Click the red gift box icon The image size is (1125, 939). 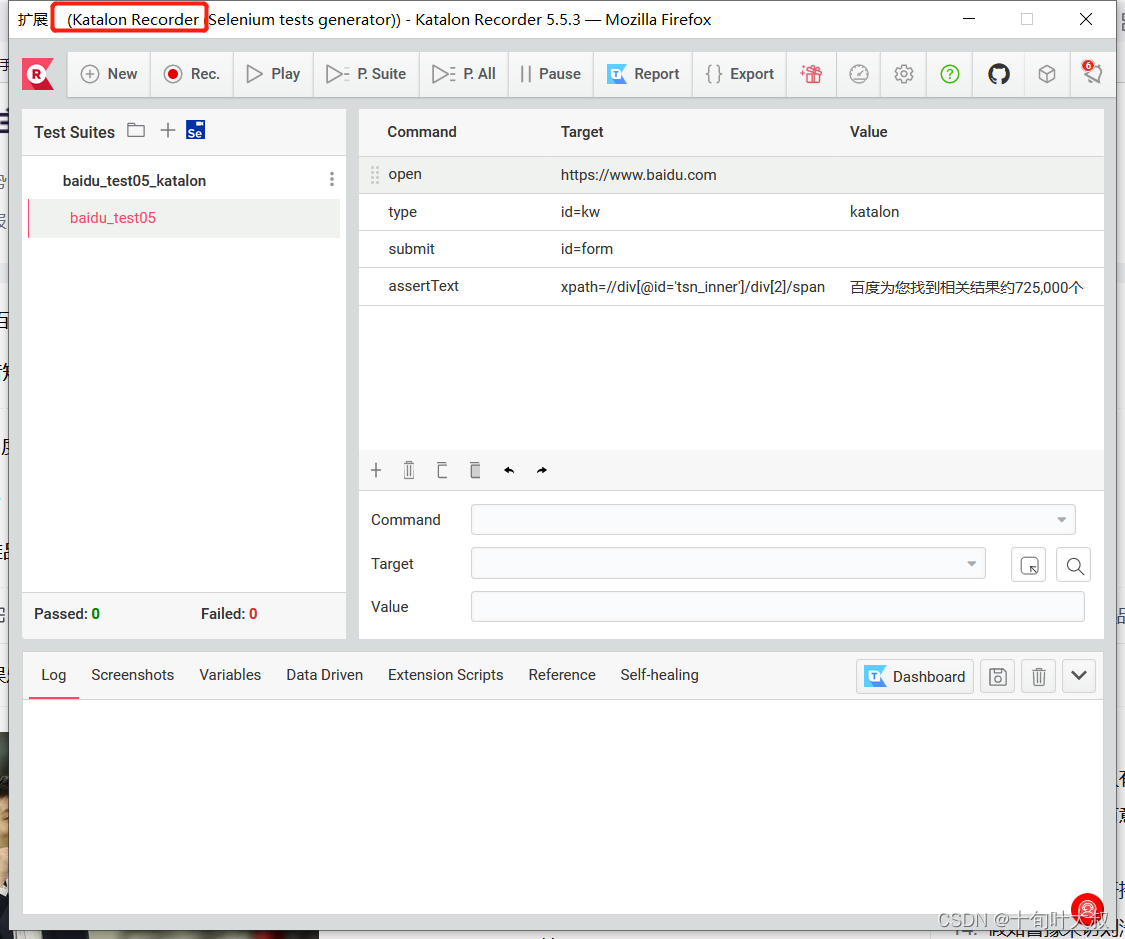[x=811, y=74]
